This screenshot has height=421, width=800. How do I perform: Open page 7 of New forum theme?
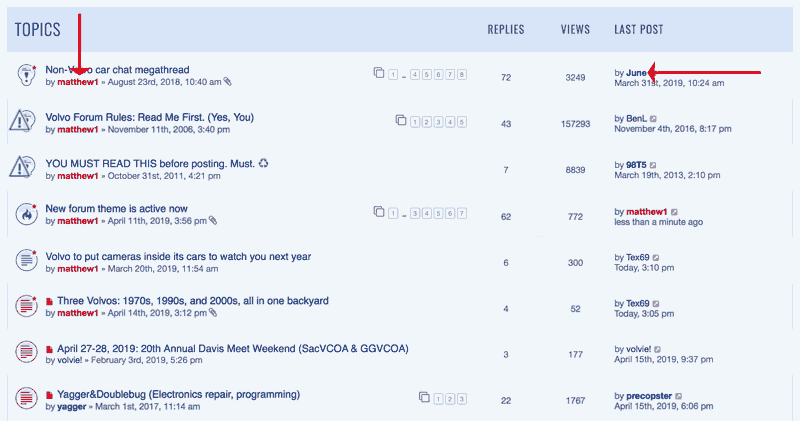462,213
